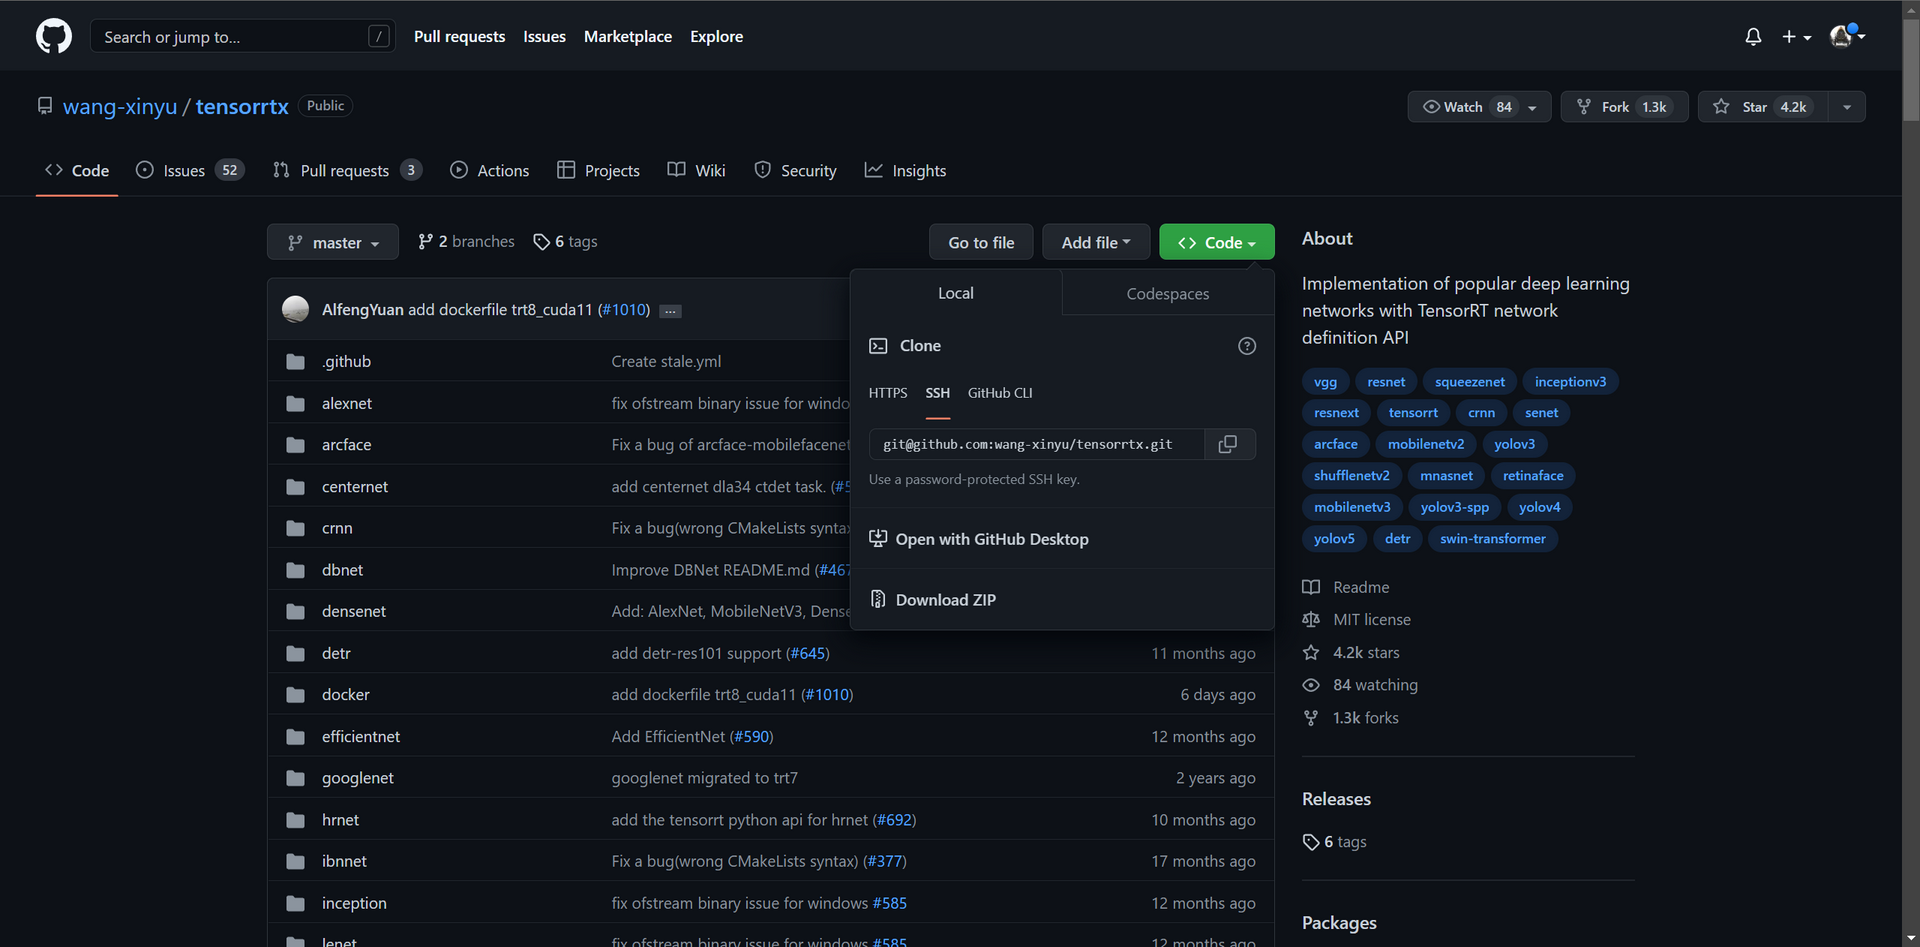Open the notifications bell
This screenshot has height=947, width=1920.
coord(1753,37)
